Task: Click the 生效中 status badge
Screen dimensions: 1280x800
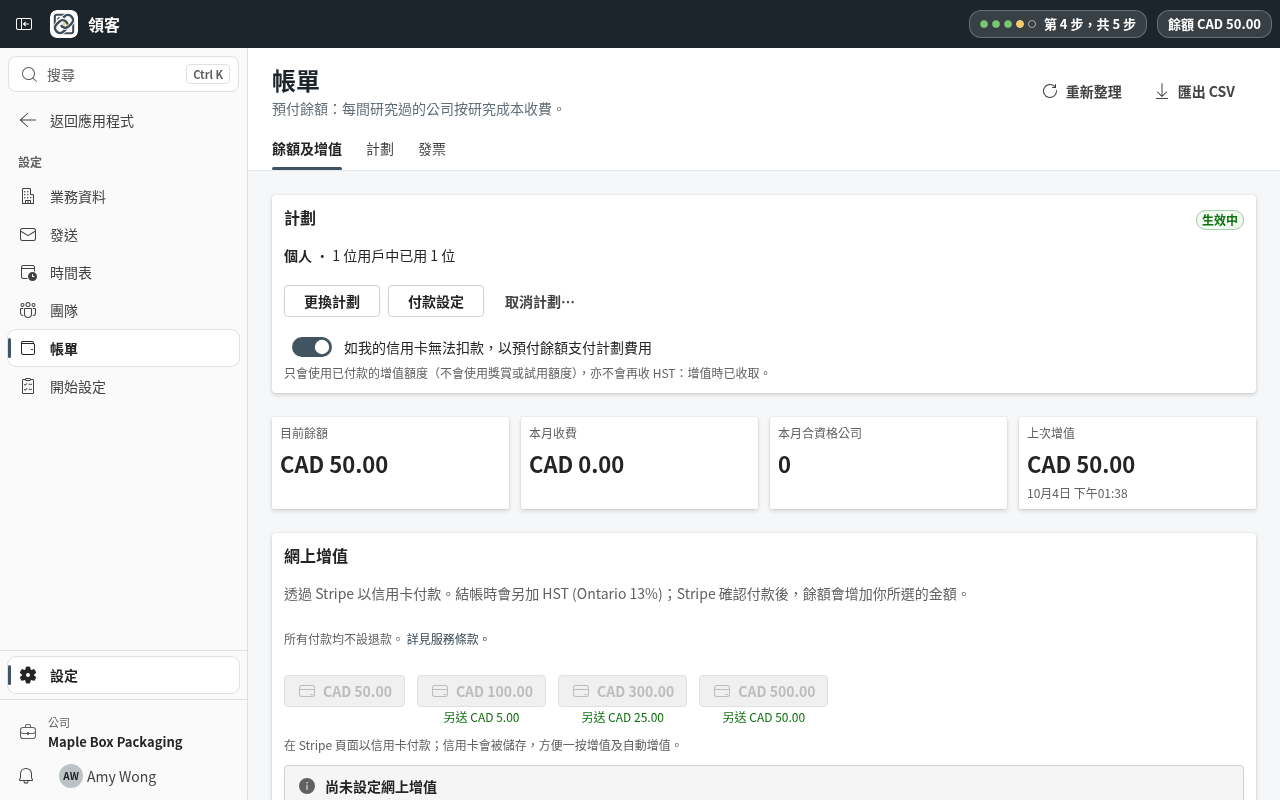Action: tap(1220, 220)
